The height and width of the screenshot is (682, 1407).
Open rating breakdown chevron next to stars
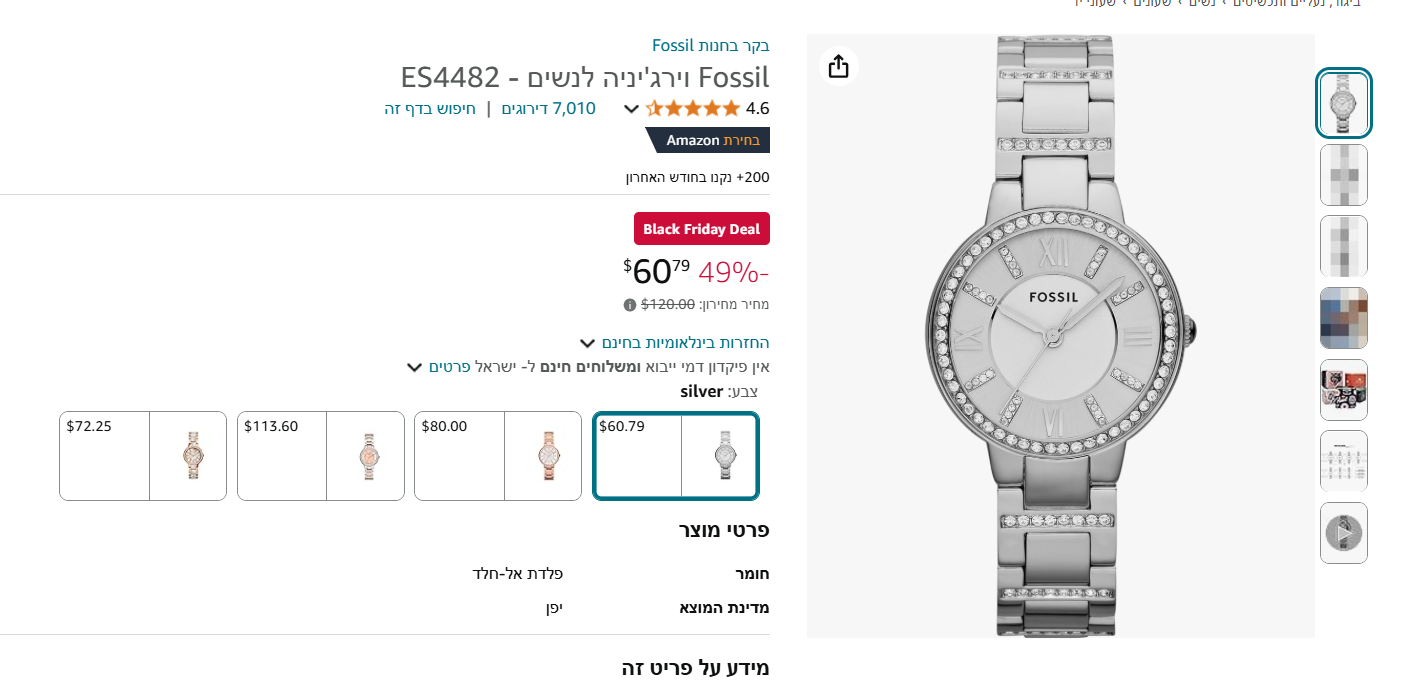631,109
